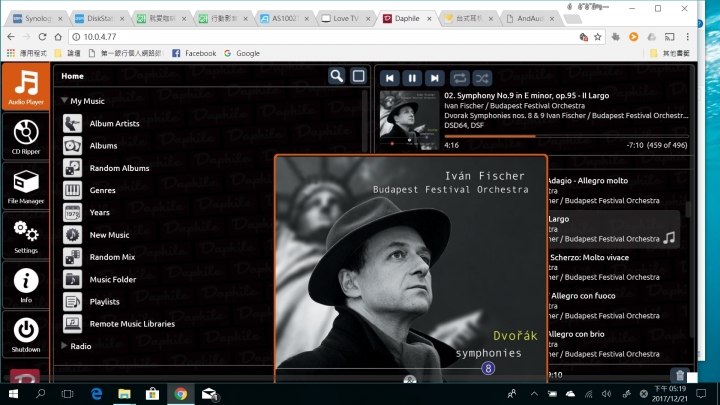Toggle repeat mode
Screen dimensions: 720x405
(460, 79)
